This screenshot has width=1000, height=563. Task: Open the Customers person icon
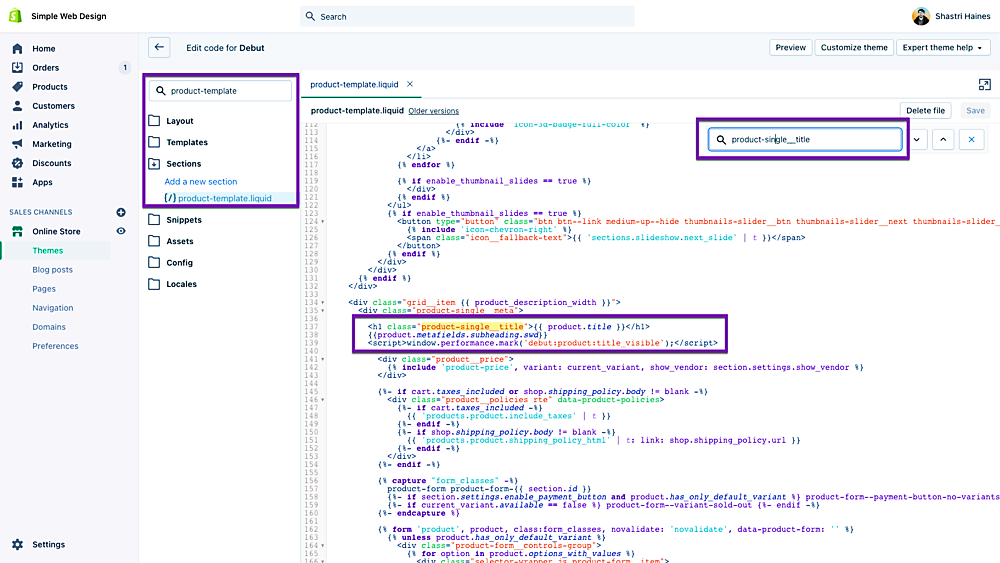tap(17, 106)
